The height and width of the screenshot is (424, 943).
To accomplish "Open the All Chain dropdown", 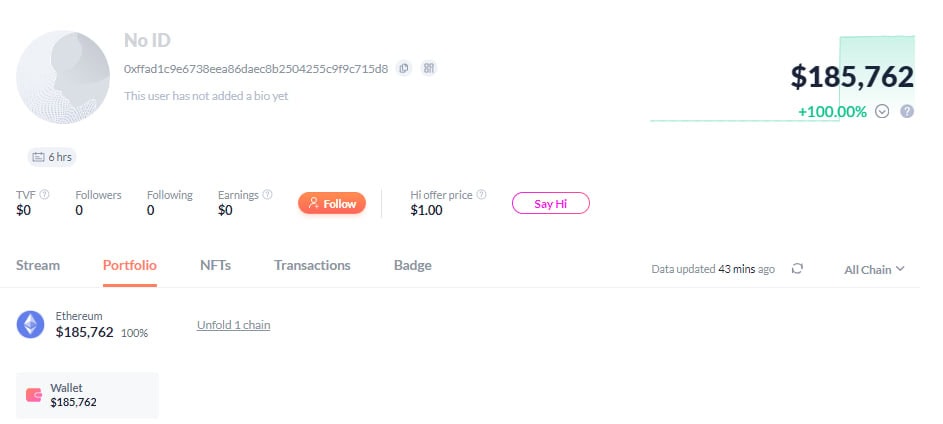I will point(874,269).
